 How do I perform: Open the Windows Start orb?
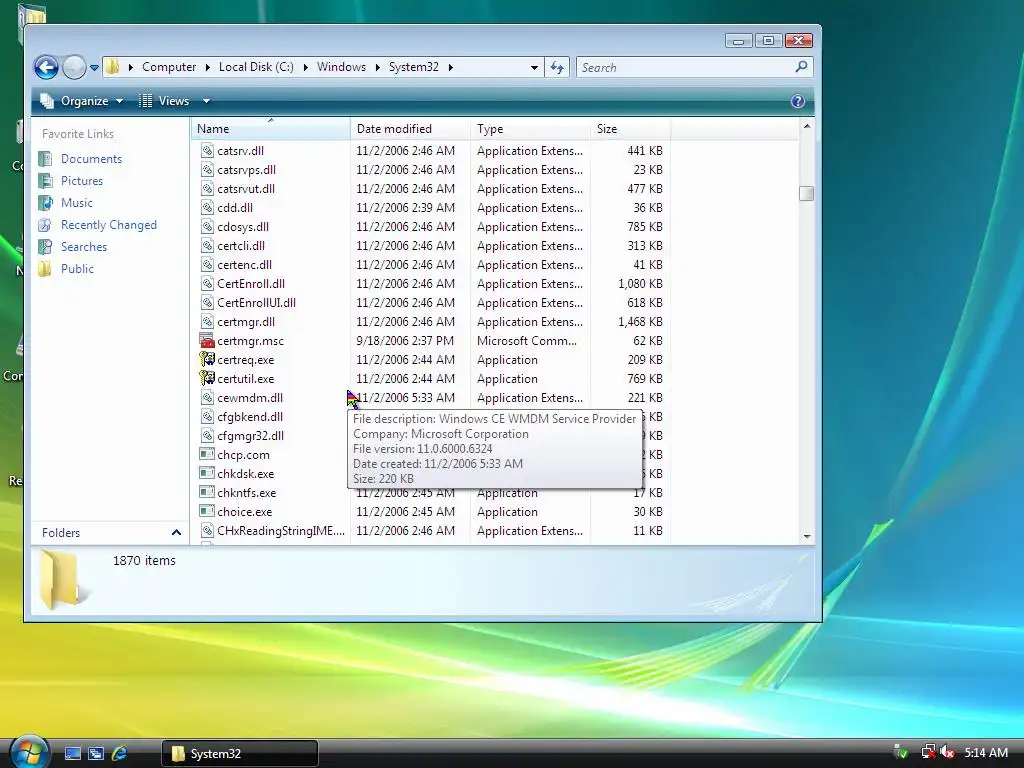(x=29, y=752)
